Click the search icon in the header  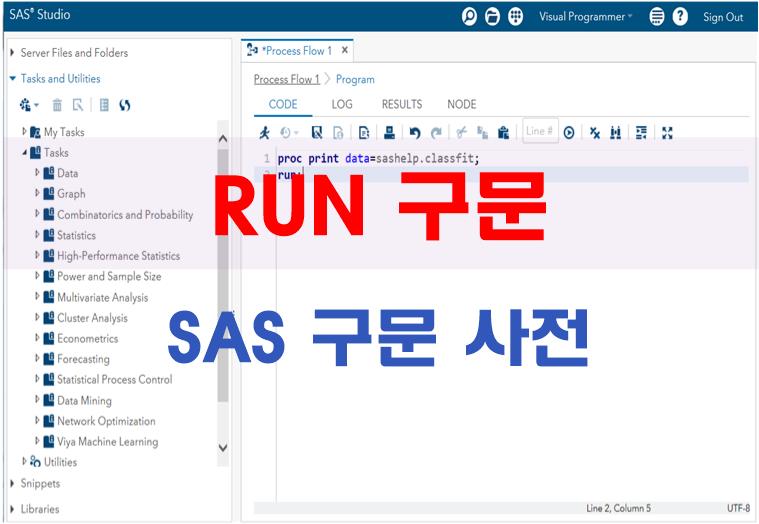469,16
